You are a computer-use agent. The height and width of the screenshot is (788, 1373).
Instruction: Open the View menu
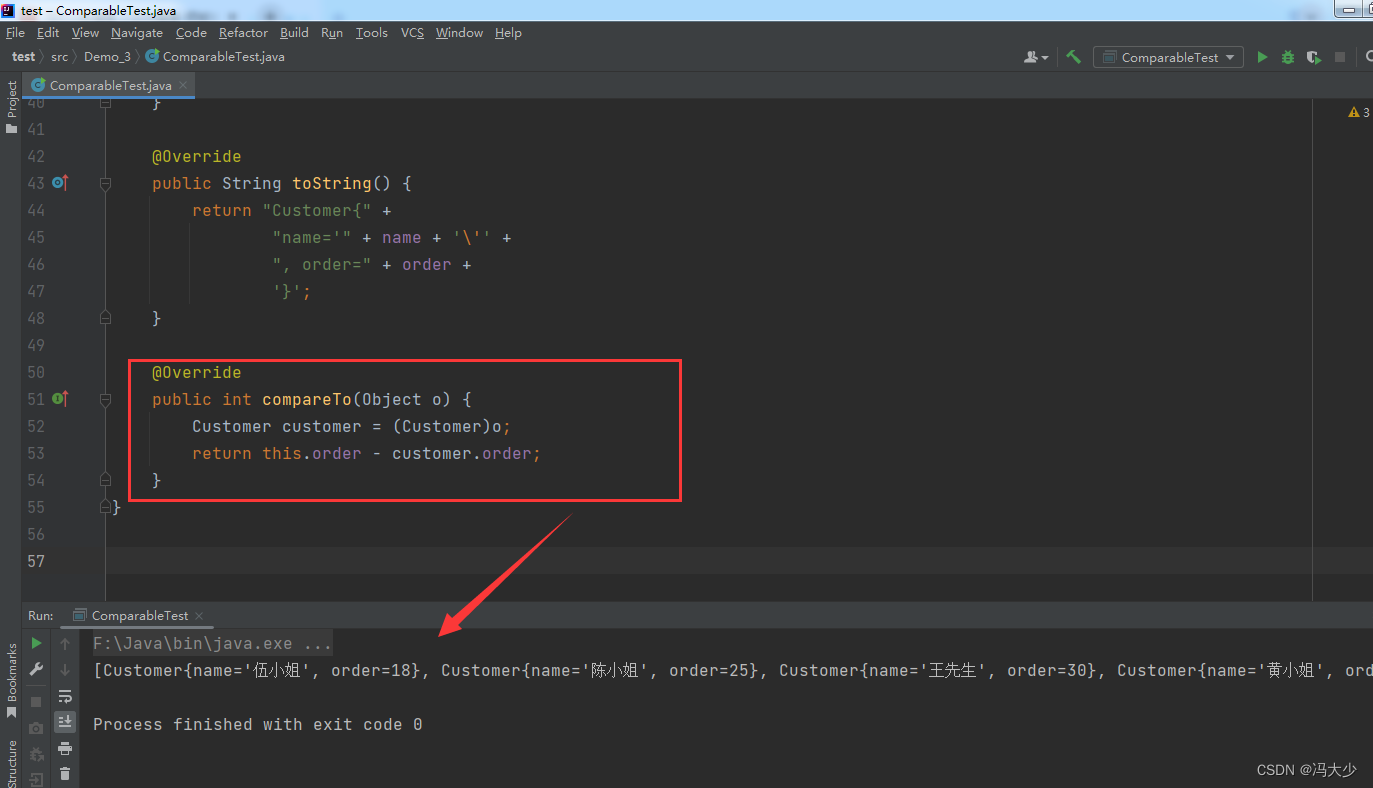[x=85, y=32]
